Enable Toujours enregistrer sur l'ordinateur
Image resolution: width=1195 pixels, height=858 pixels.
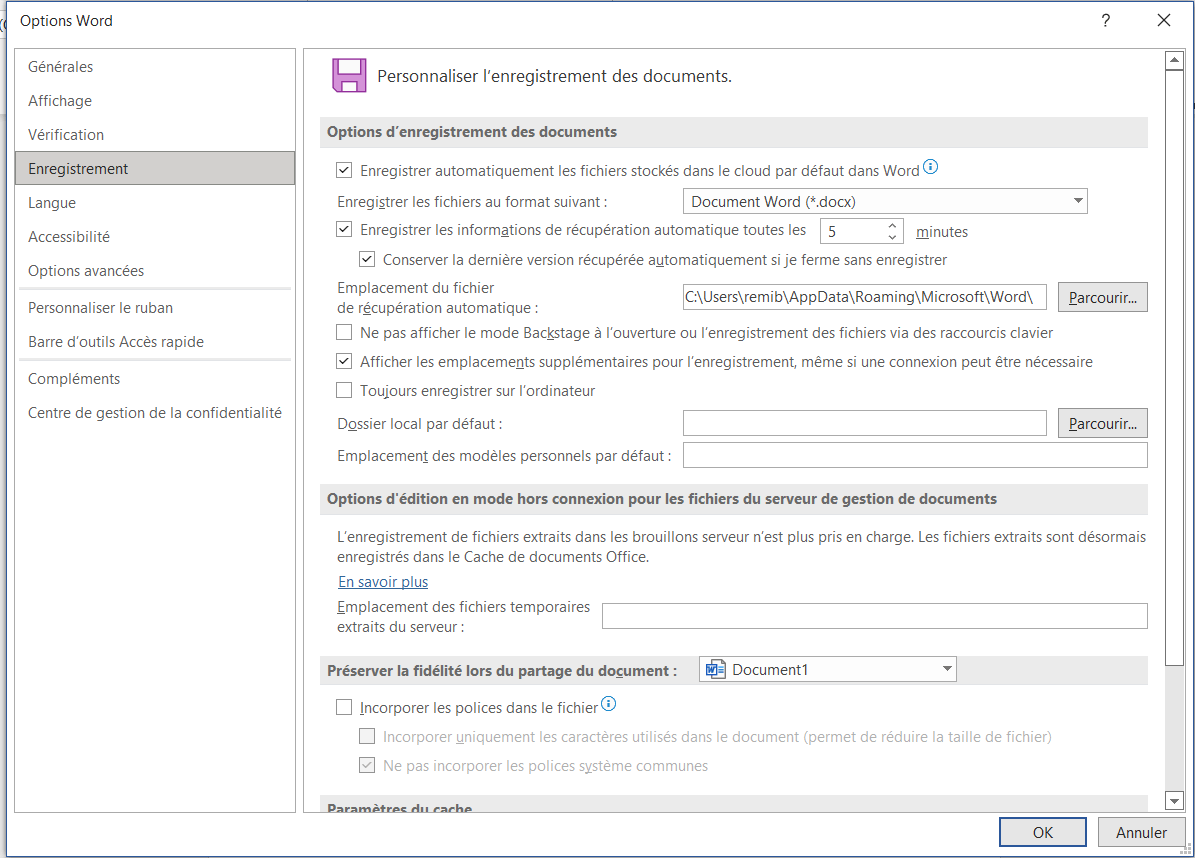tap(344, 390)
